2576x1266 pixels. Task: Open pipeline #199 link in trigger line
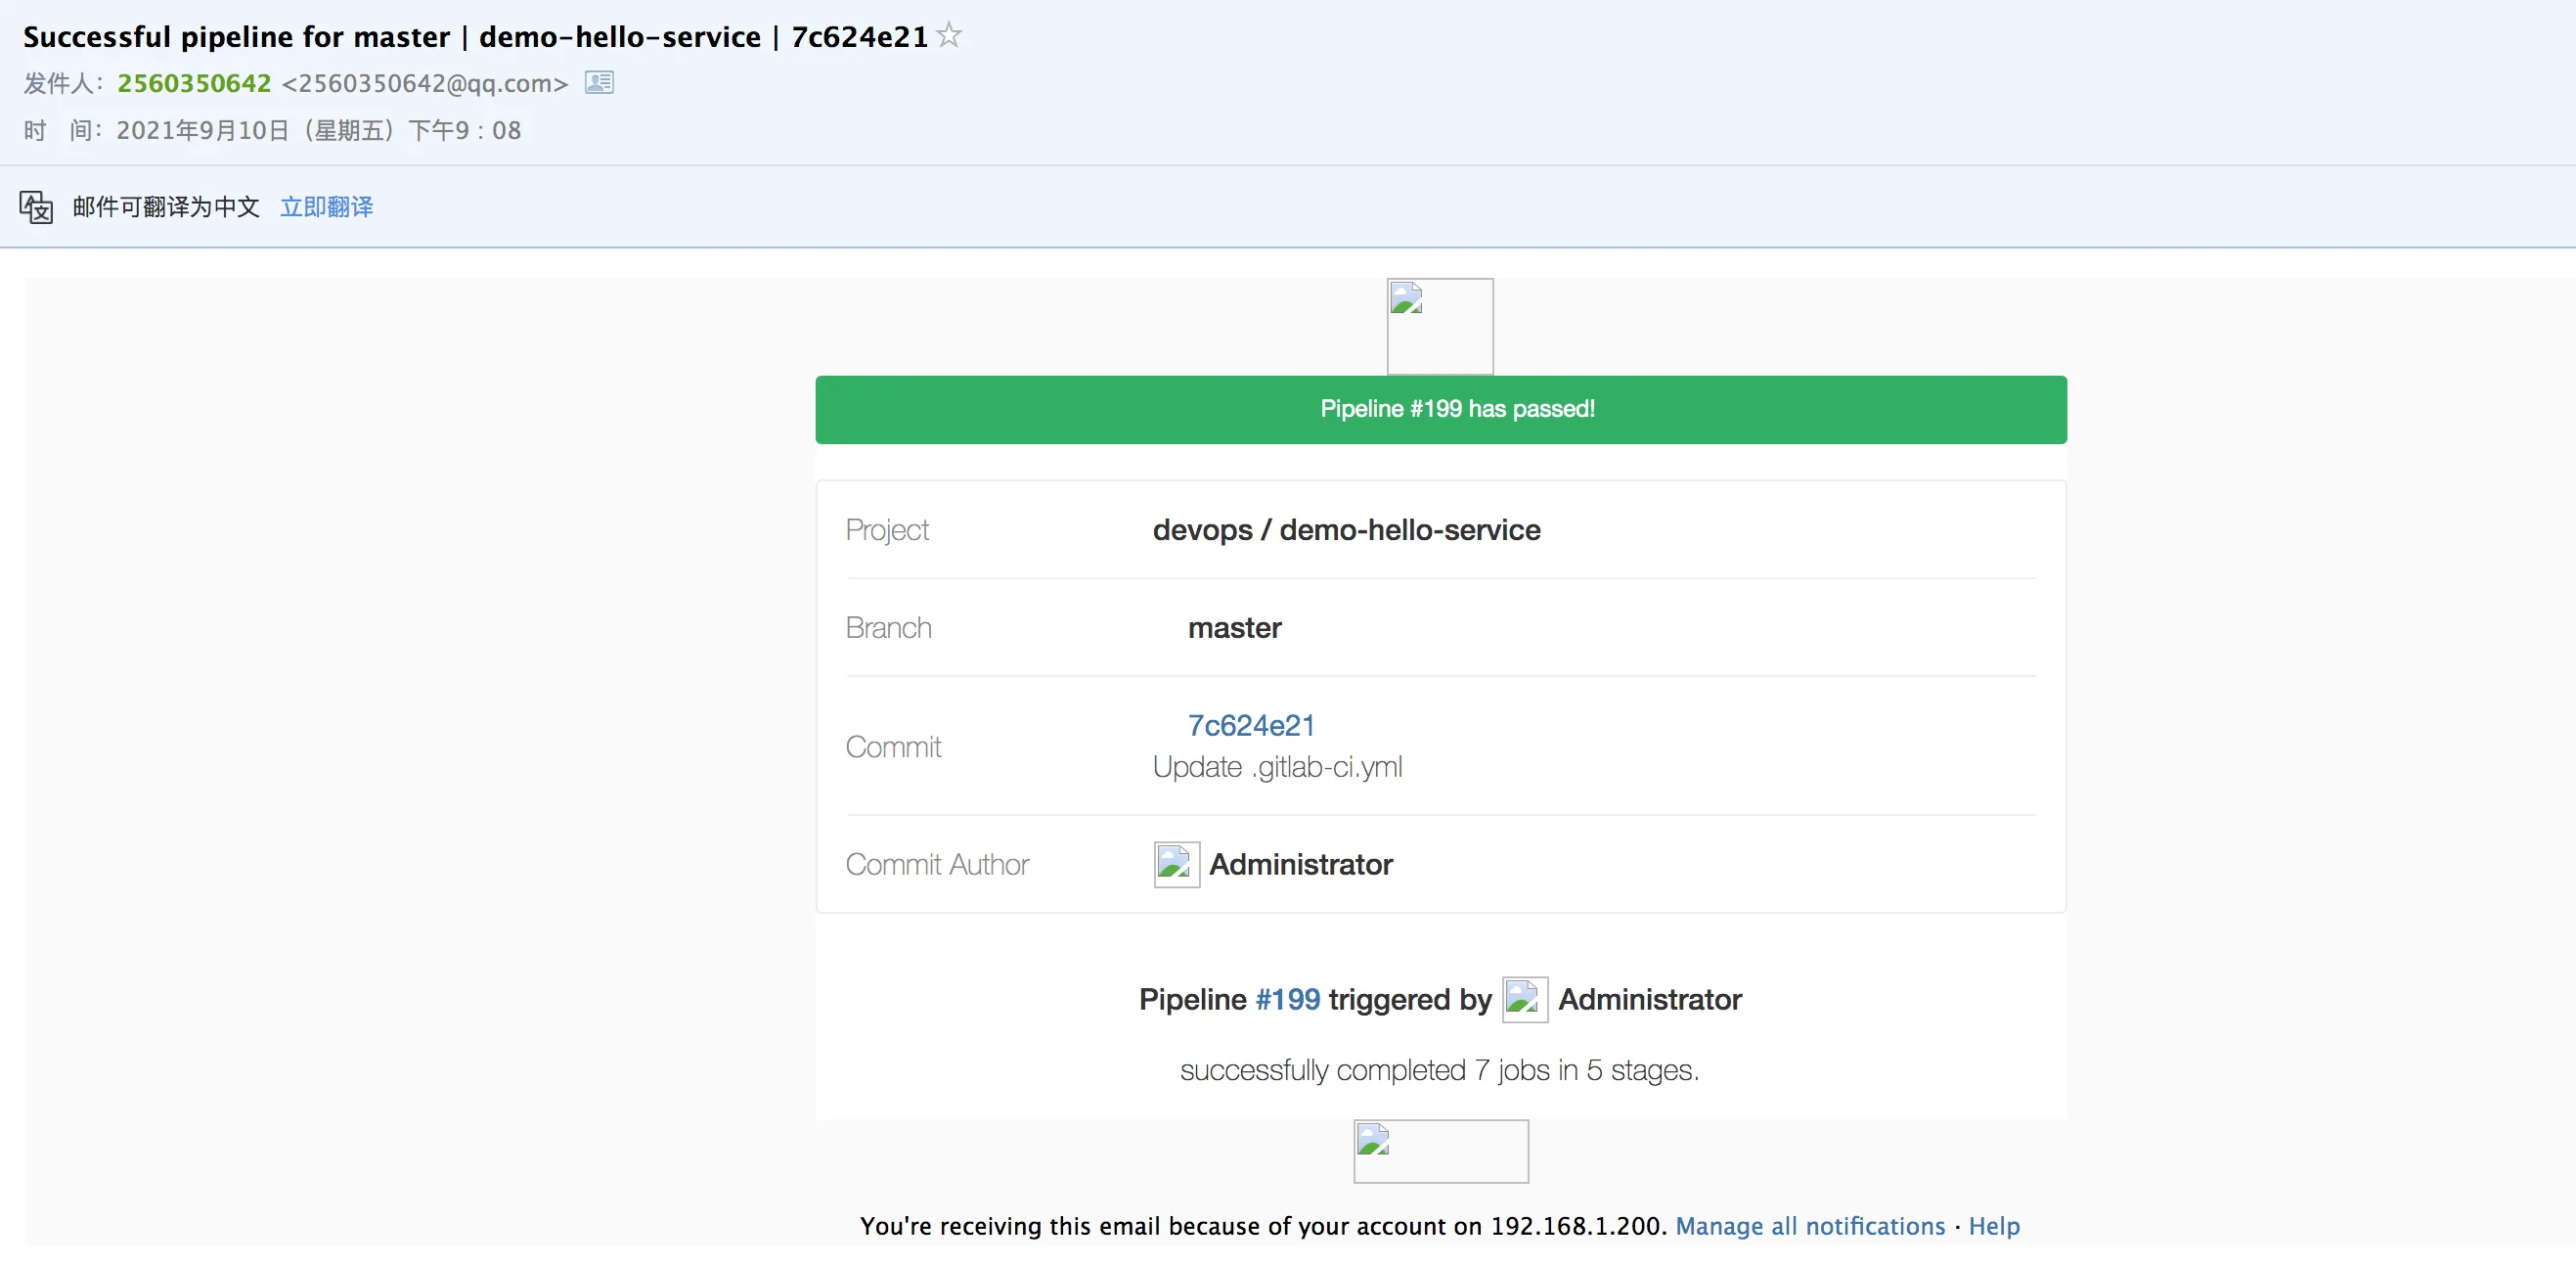pos(1287,999)
